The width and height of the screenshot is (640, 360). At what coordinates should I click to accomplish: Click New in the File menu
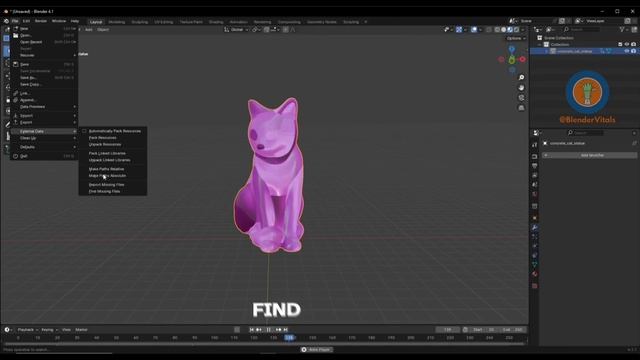coord(44,29)
